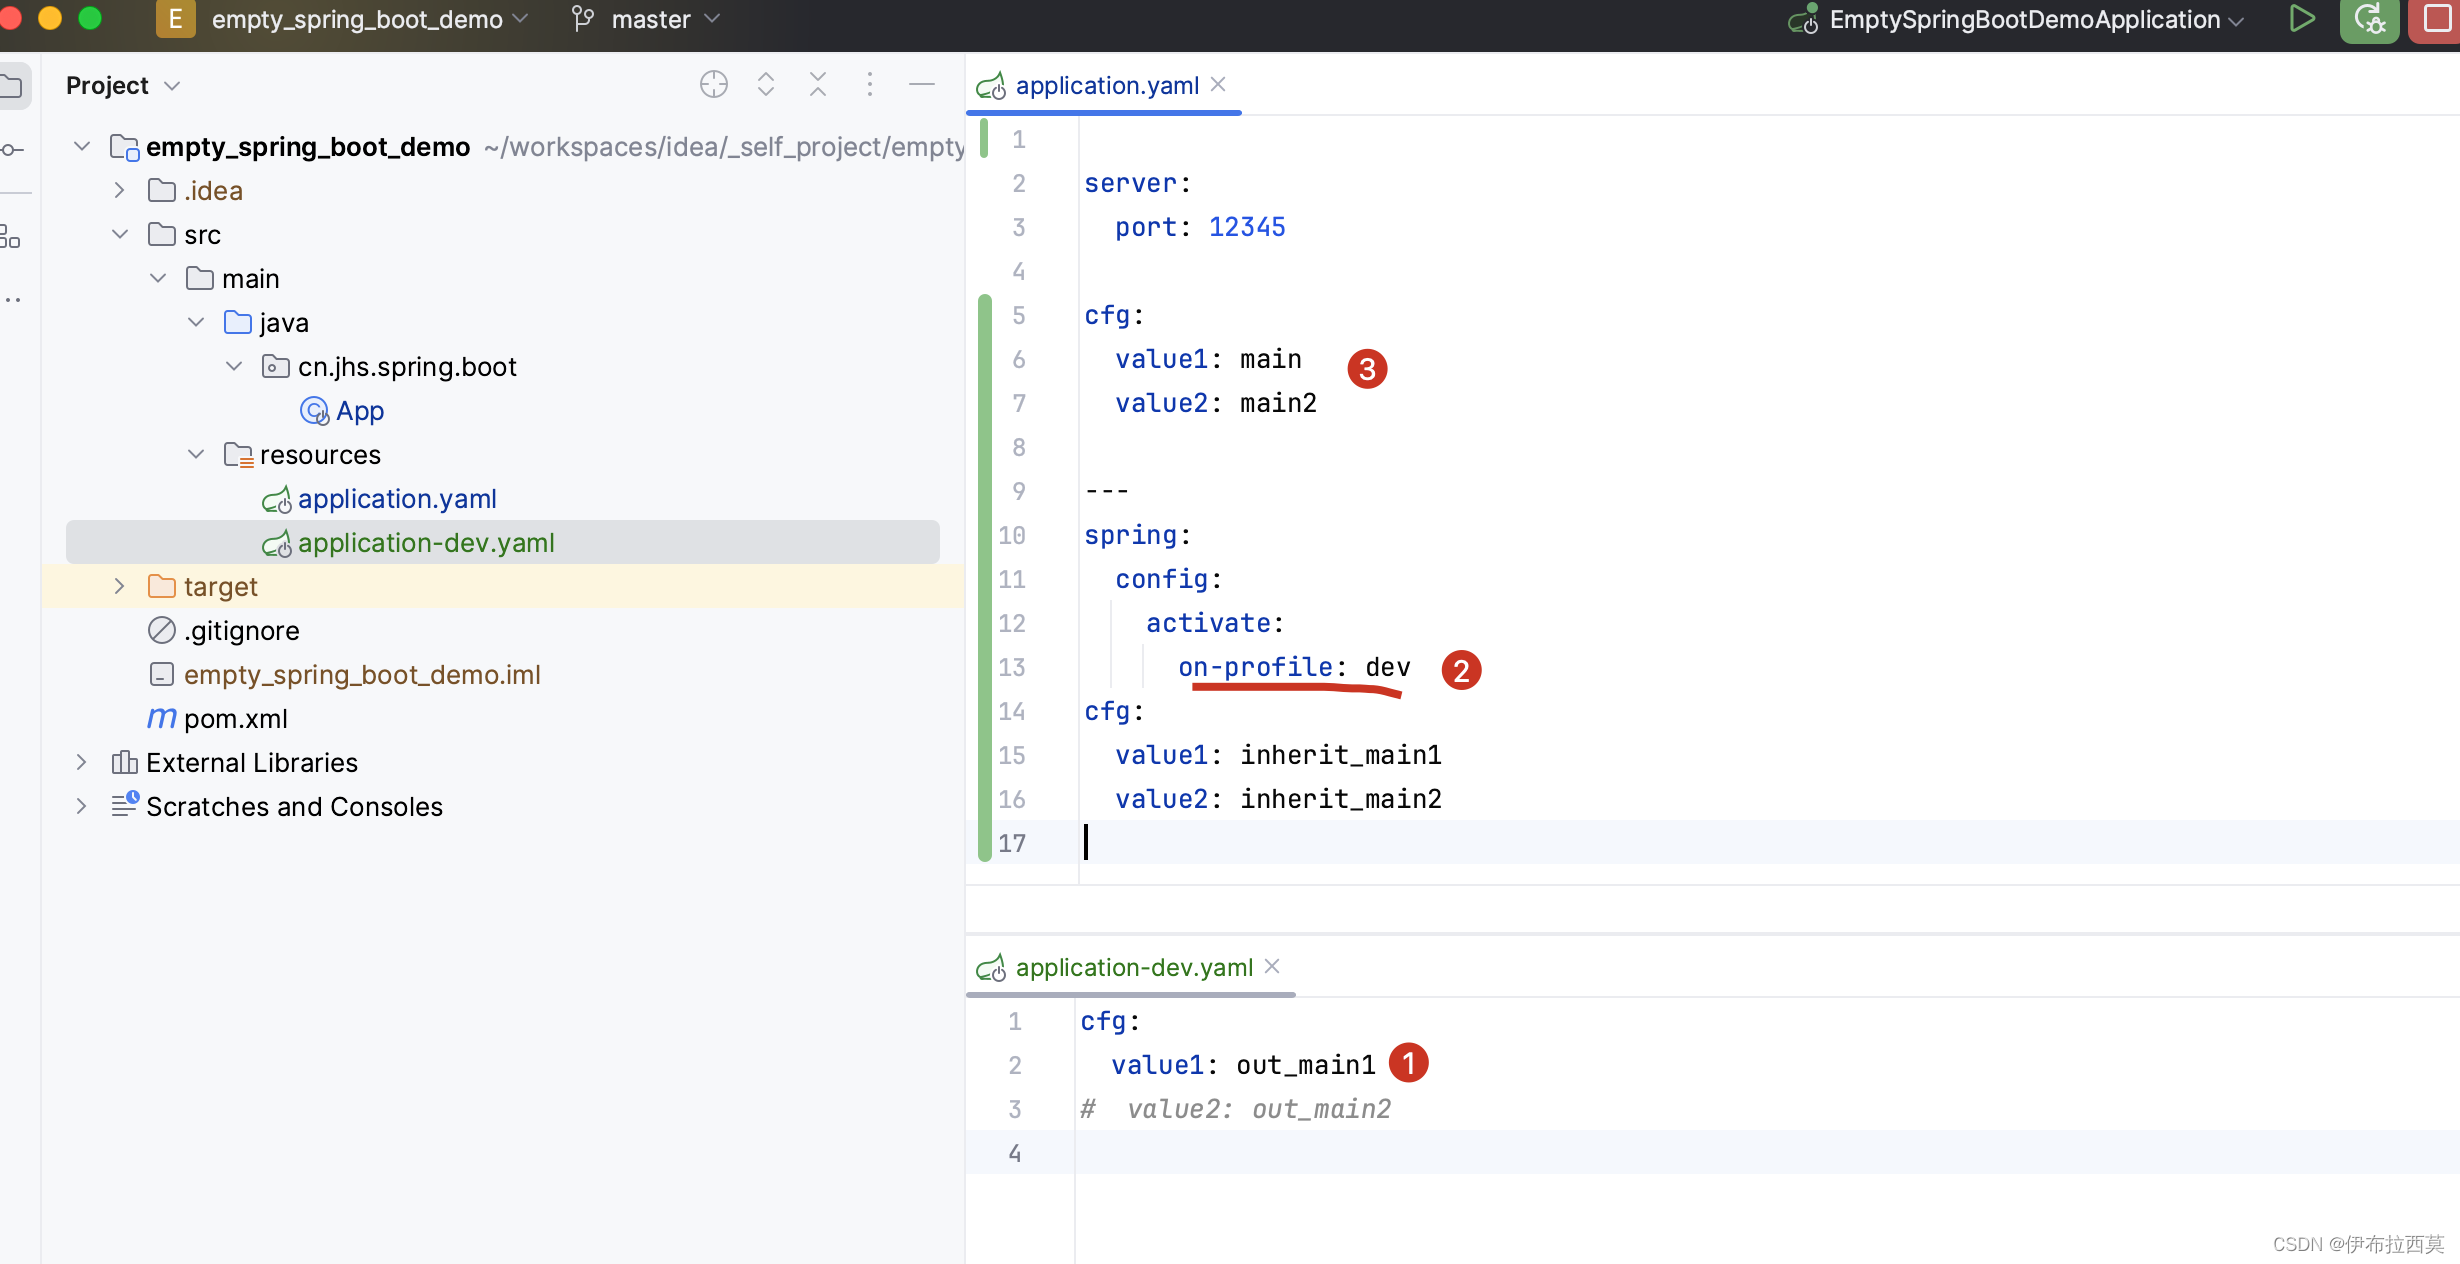Select empty_spring_boot_demo.iml file
The image size is (2460, 1264).
362,675
